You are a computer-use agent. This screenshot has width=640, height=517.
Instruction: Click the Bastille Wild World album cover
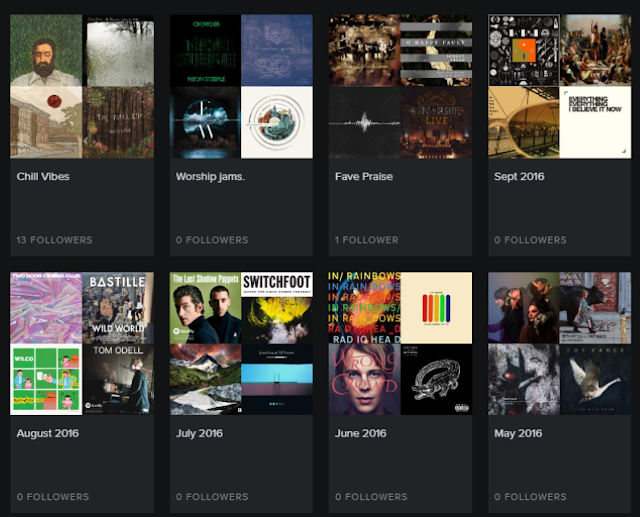[118, 308]
